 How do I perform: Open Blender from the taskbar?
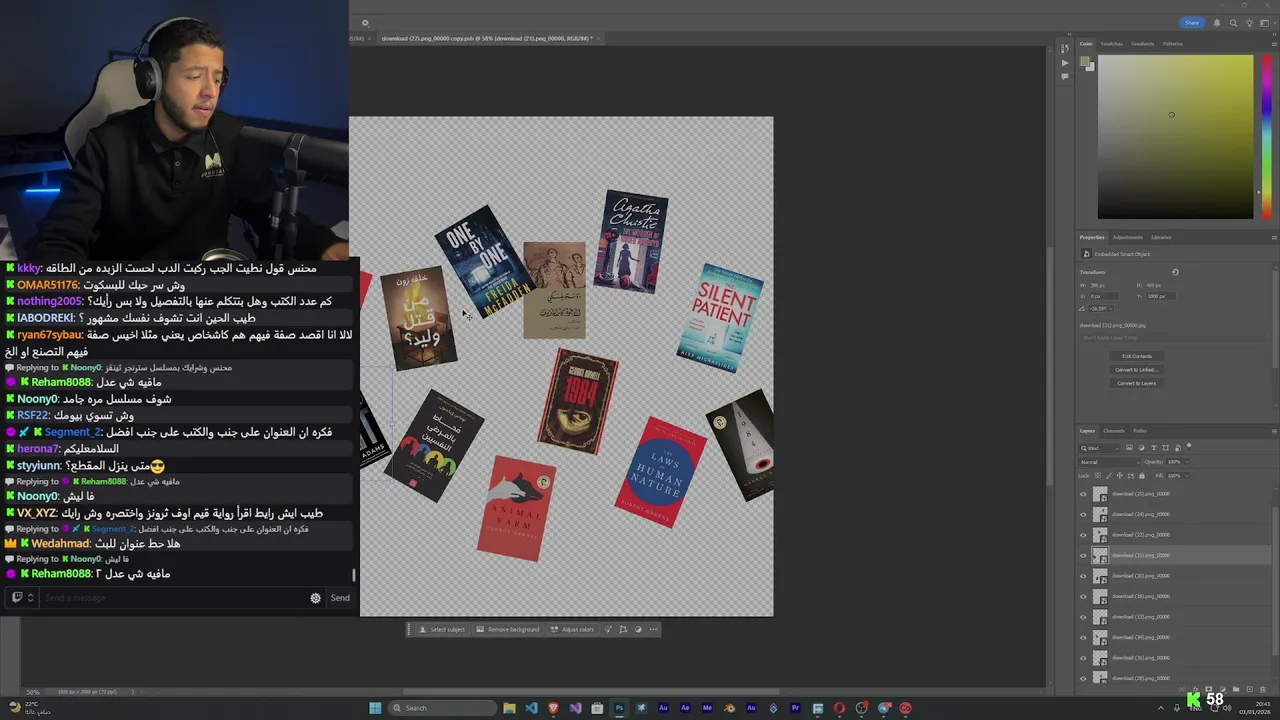[730, 708]
